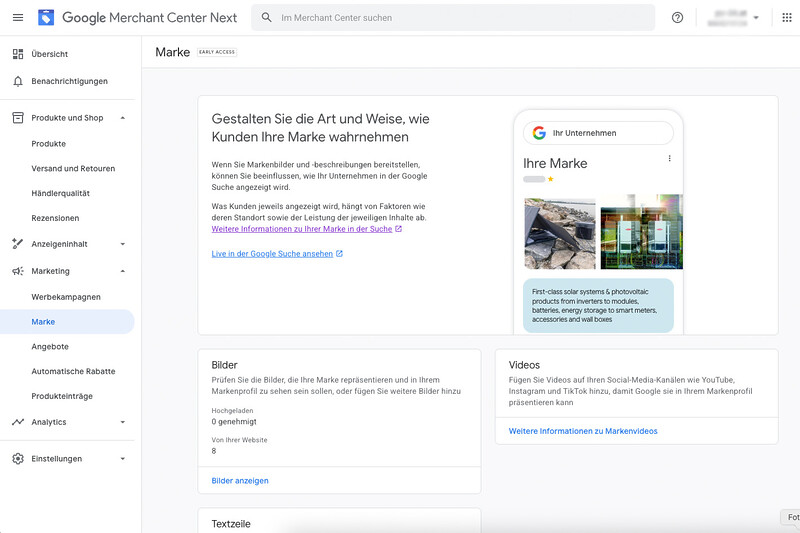Click the star rating icon in preview
Image resolution: width=800 pixels, height=533 pixels.
pyautogui.click(x=551, y=179)
